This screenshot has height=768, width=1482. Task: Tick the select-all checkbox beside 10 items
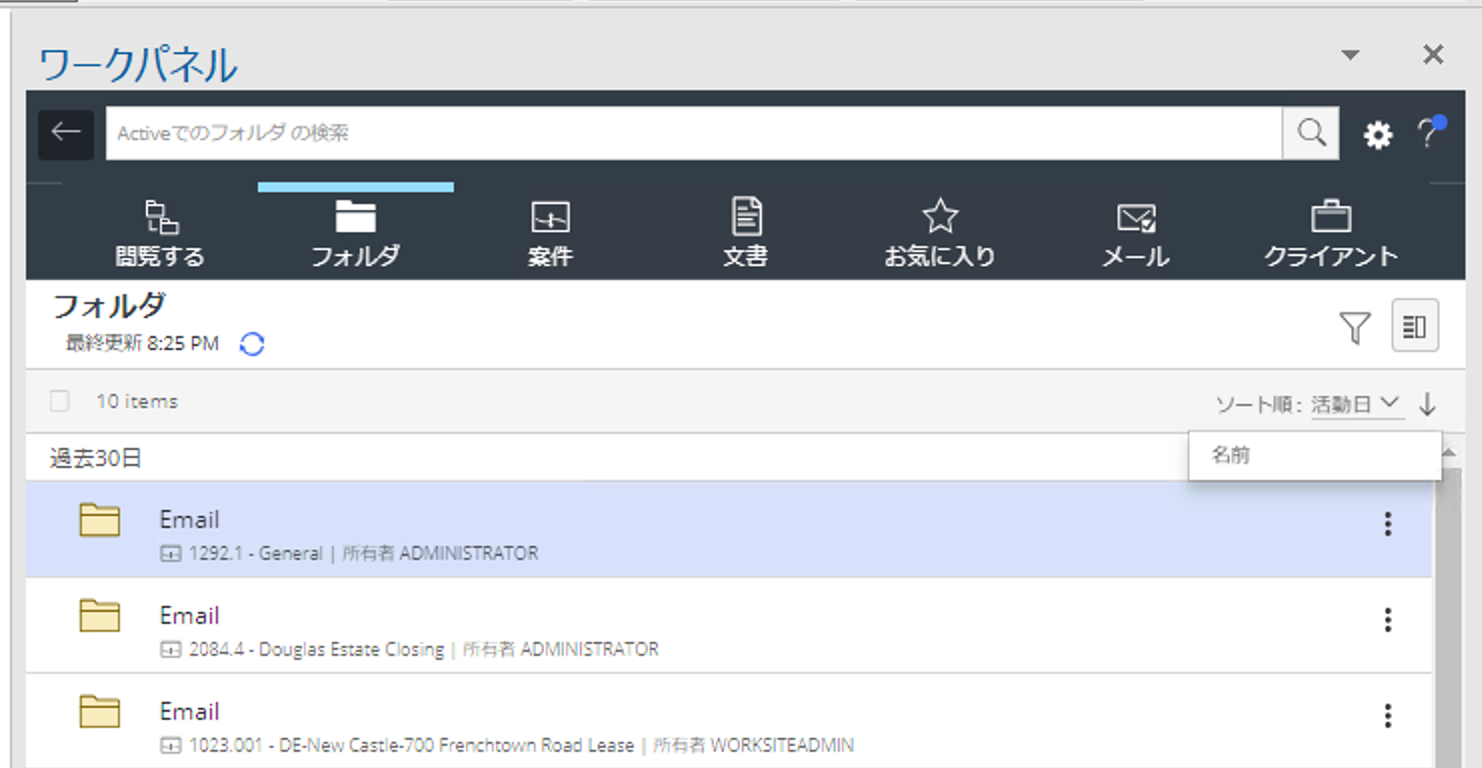point(60,401)
